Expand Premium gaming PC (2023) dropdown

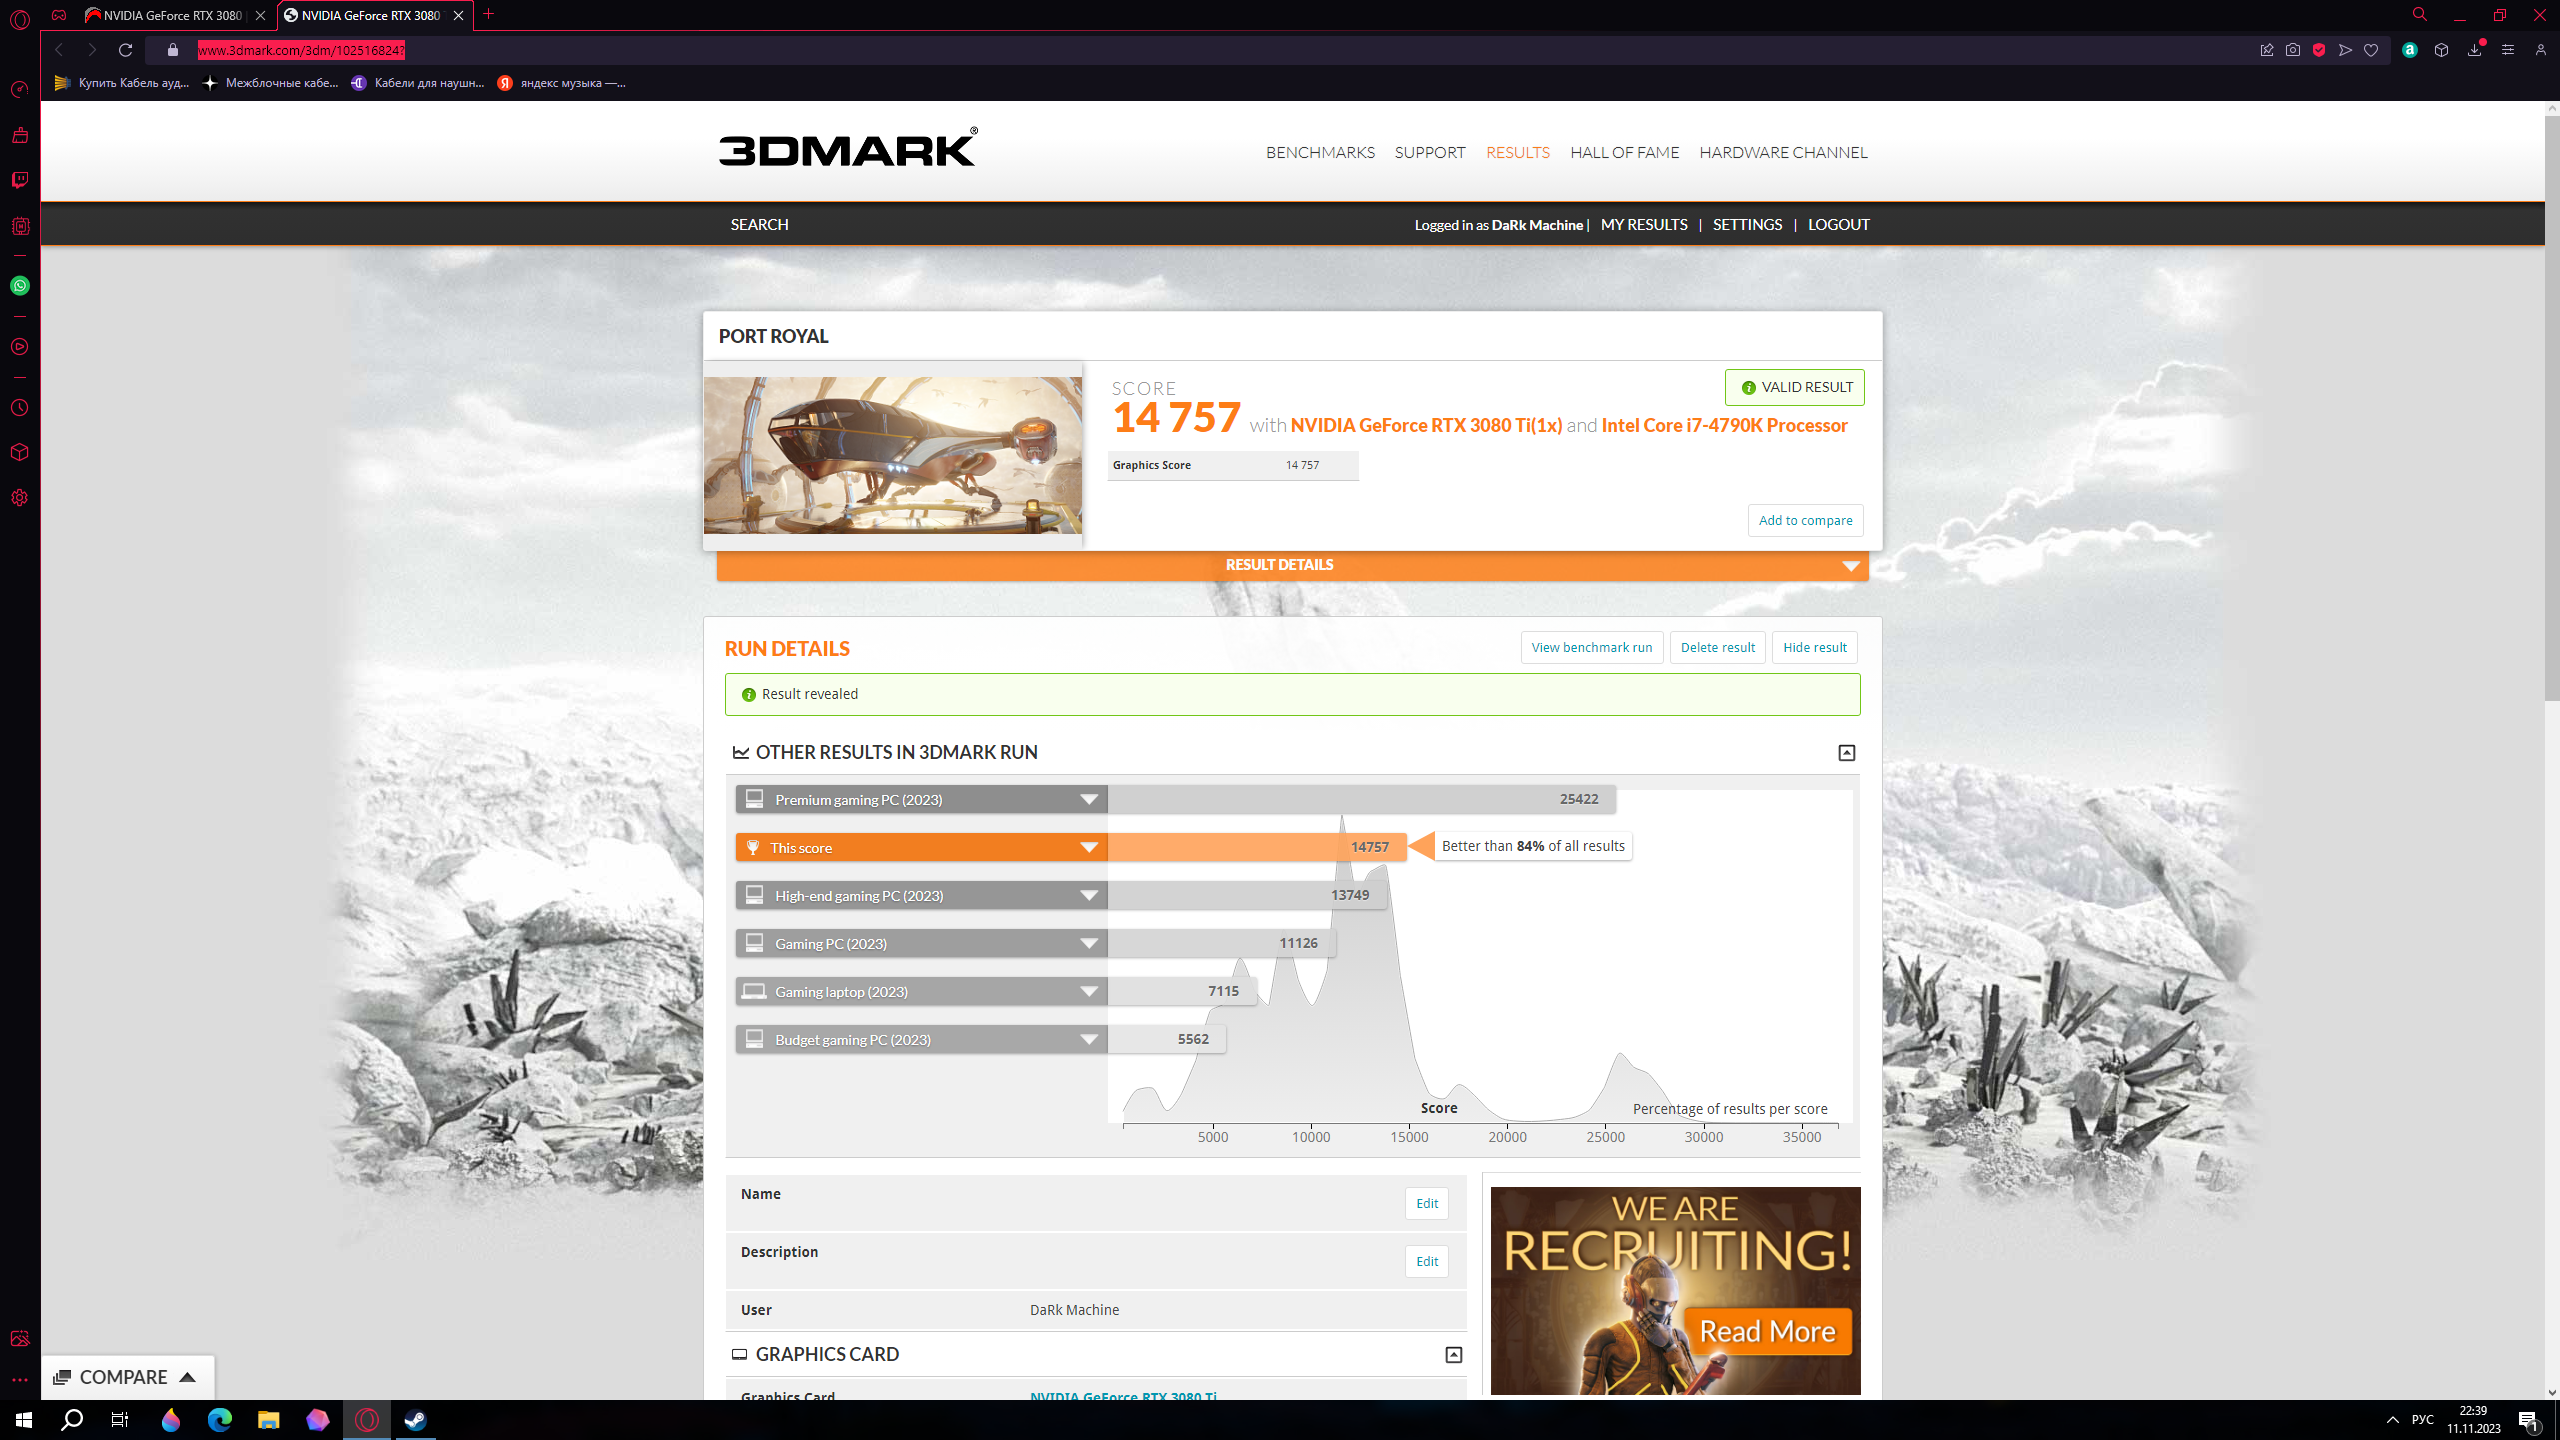coord(1088,799)
